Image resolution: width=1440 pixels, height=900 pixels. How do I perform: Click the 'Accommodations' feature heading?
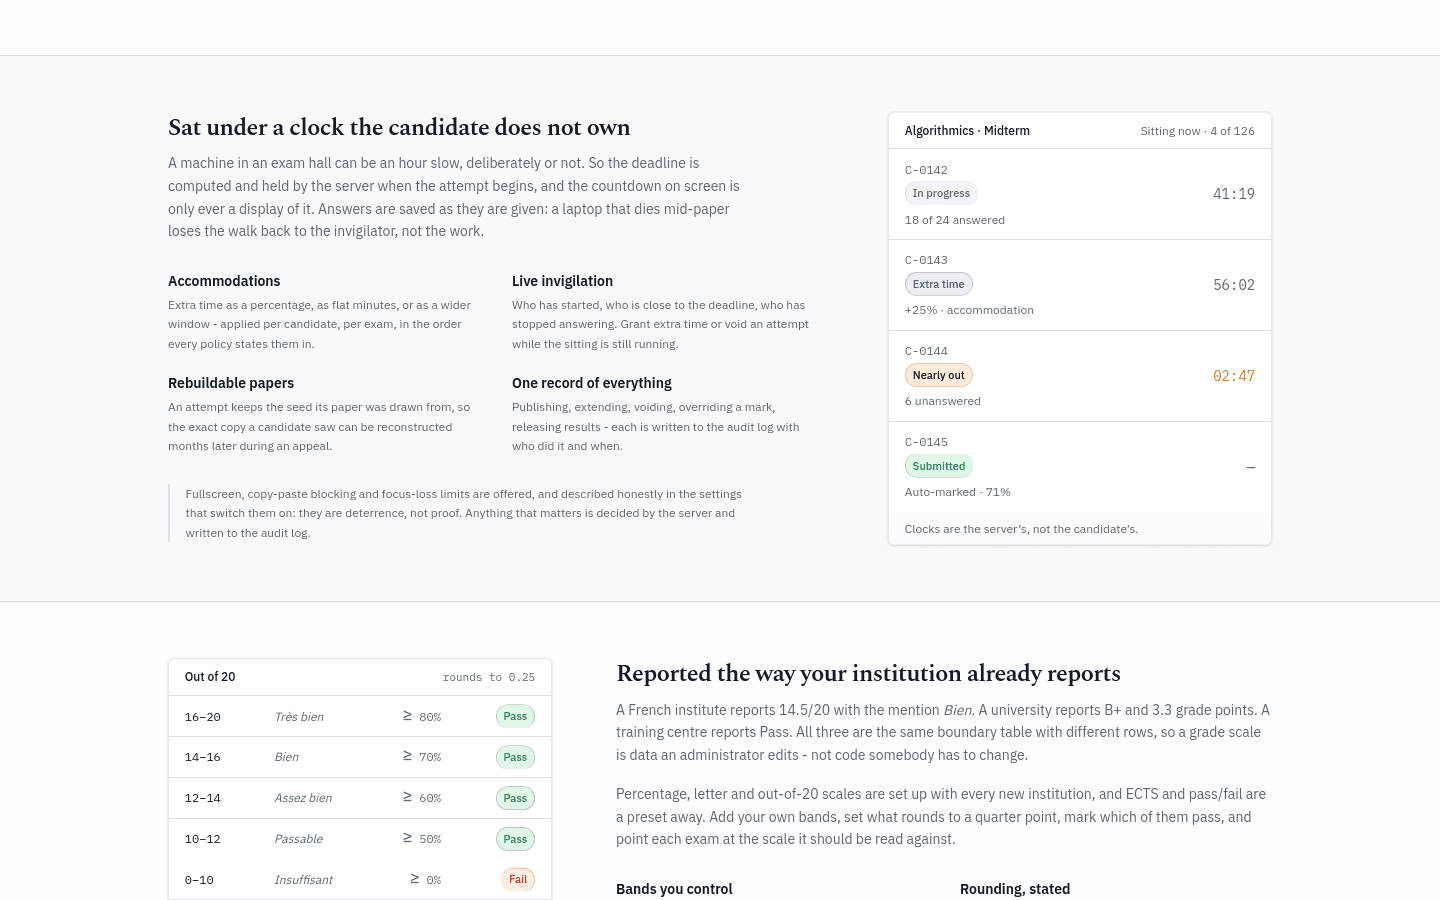tap(224, 281)
